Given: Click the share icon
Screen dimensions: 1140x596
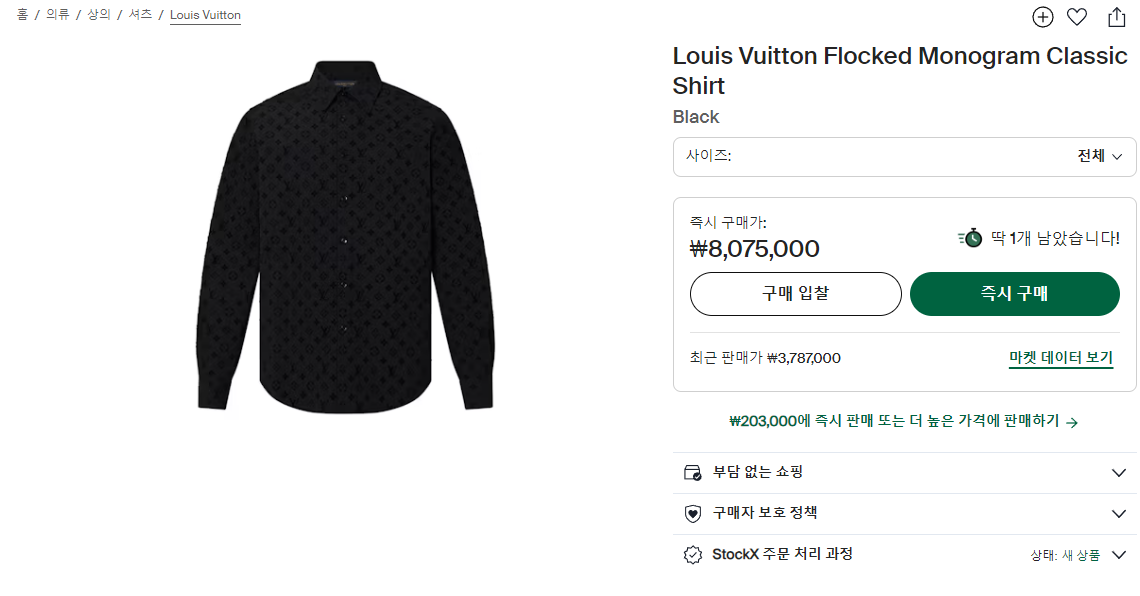Looking at the screenshot, I should (1116, 17).
